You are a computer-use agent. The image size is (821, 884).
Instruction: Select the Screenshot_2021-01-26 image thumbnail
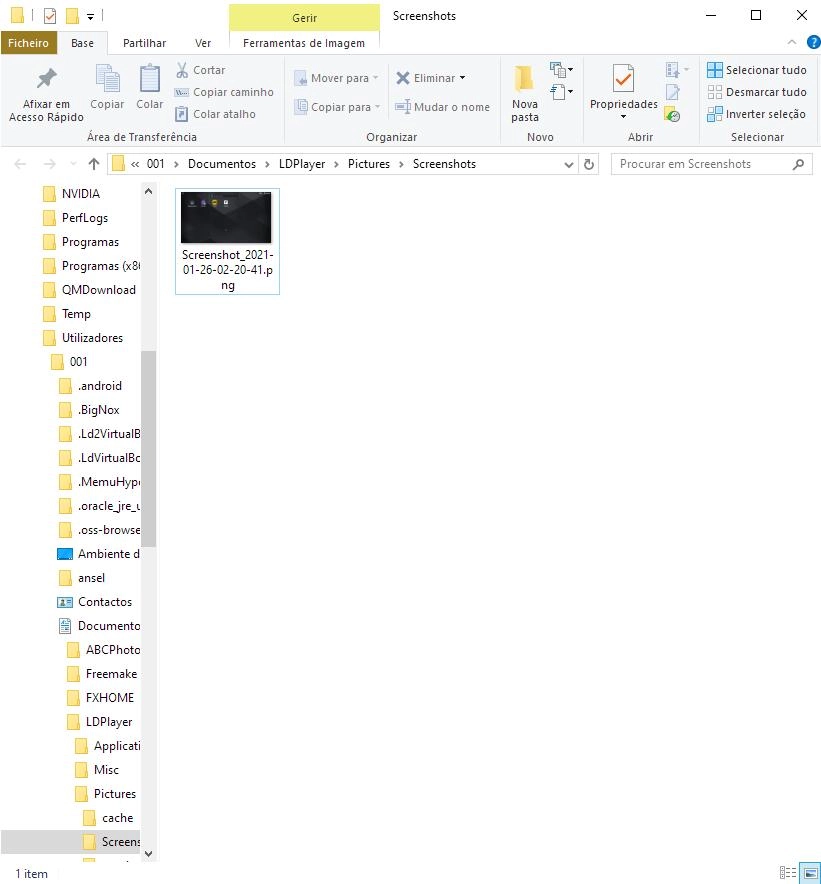[226, 218]
